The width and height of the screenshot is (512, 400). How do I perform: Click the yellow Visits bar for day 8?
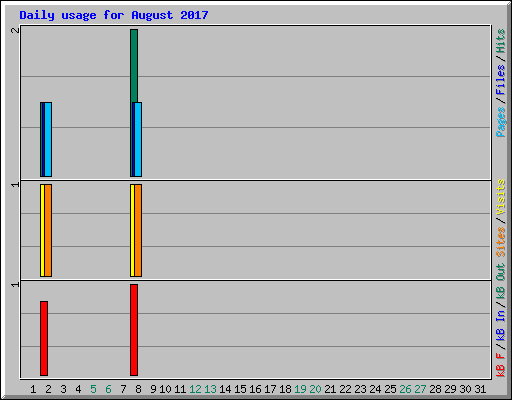click(x=132, y=230)
